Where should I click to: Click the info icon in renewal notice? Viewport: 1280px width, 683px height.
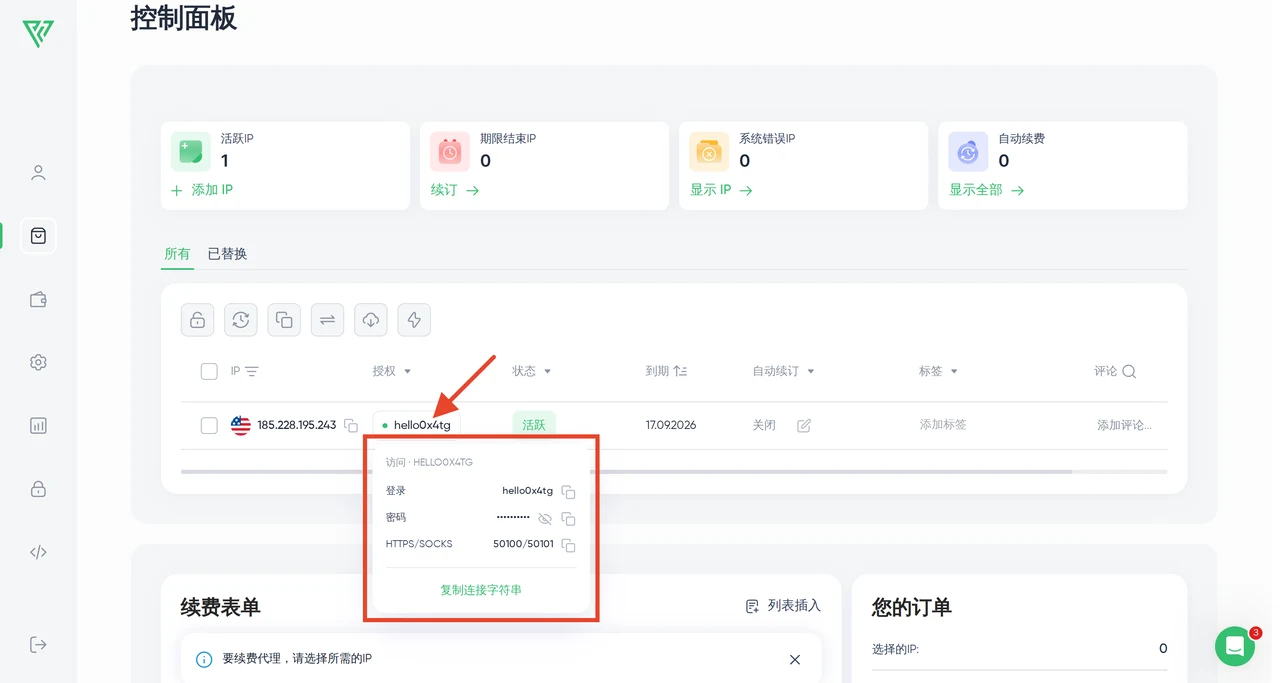204,660
